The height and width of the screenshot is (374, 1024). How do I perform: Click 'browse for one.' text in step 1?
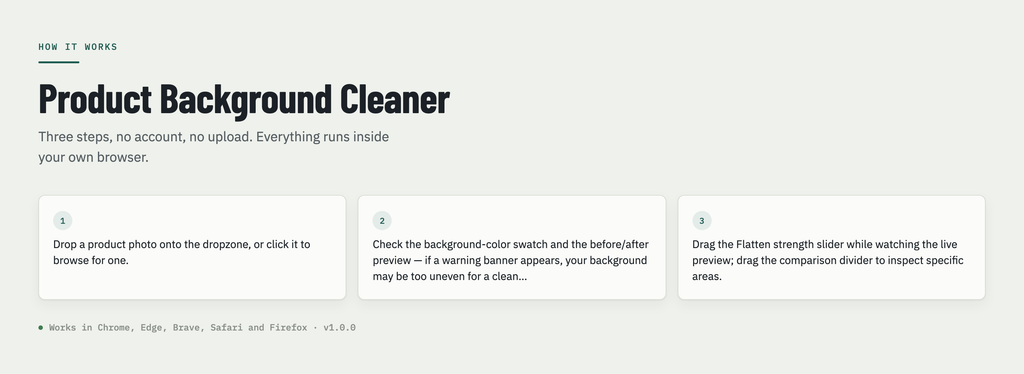91,260
